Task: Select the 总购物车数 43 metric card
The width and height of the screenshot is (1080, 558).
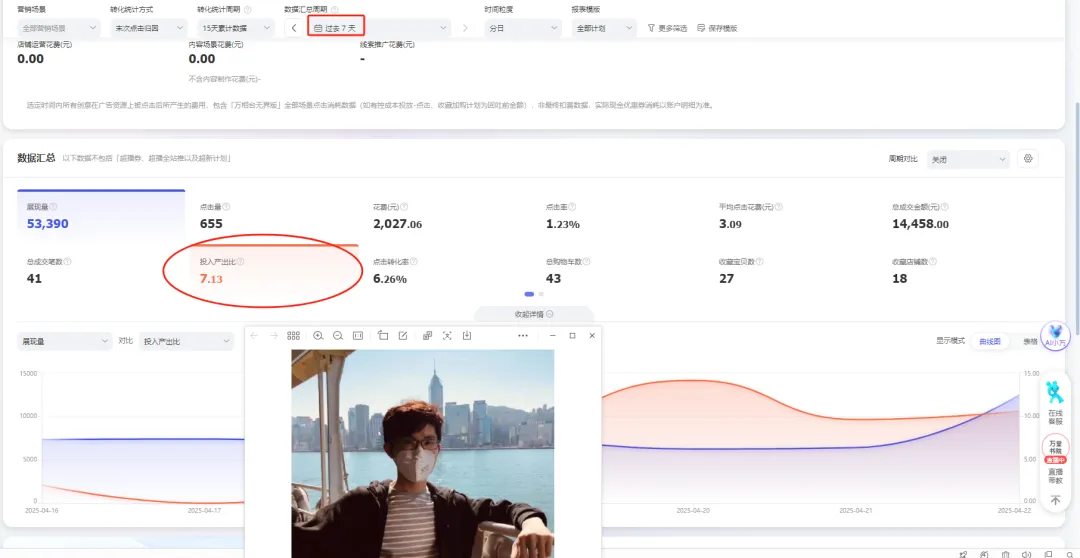Action: click(x=619, y=270)
